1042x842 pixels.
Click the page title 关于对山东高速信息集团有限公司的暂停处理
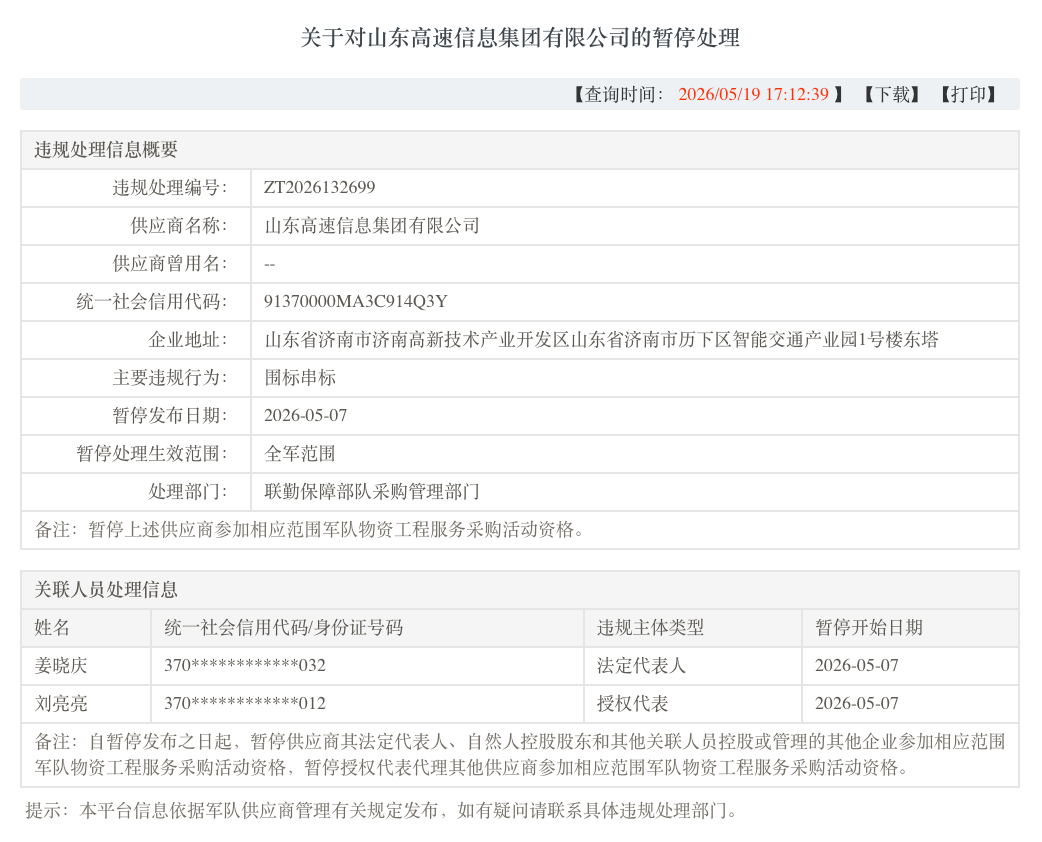coord(520,38)
